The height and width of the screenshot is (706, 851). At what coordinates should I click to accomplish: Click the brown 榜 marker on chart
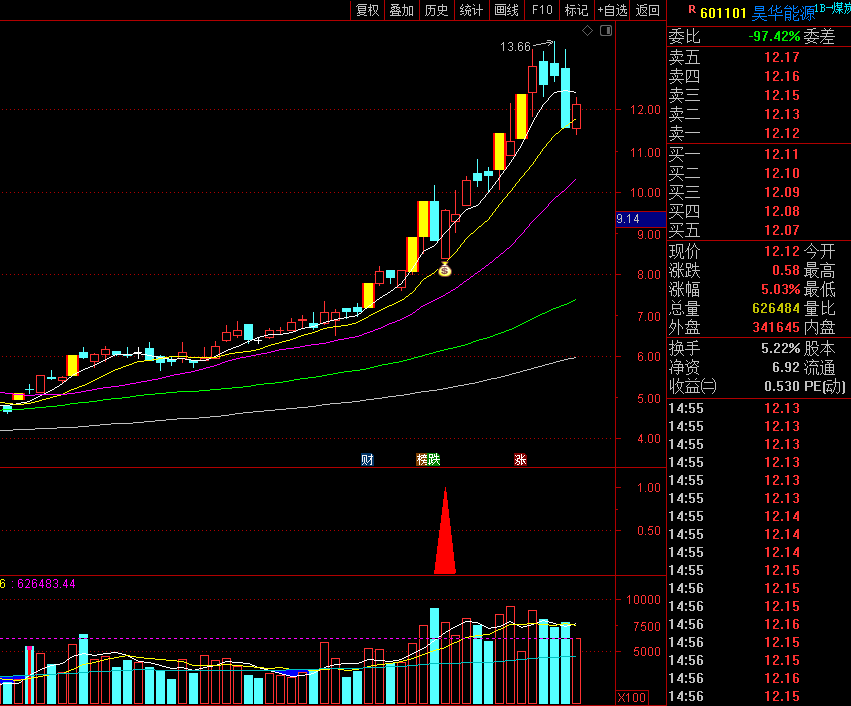(x=422, y=460)
